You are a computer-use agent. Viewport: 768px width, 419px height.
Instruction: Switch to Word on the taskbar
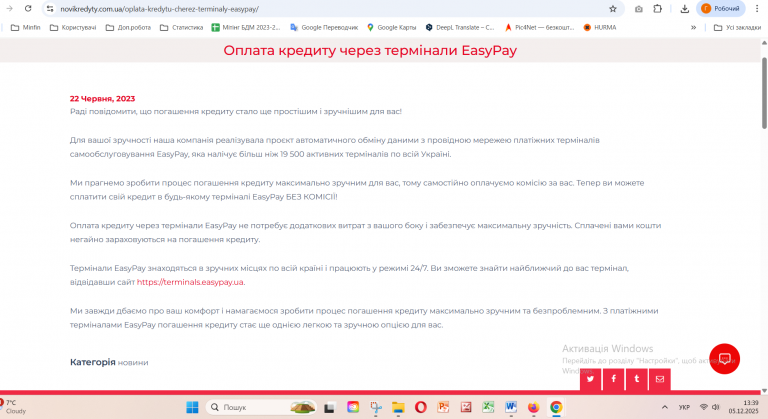pyautogui.click(x=511, y=407)
